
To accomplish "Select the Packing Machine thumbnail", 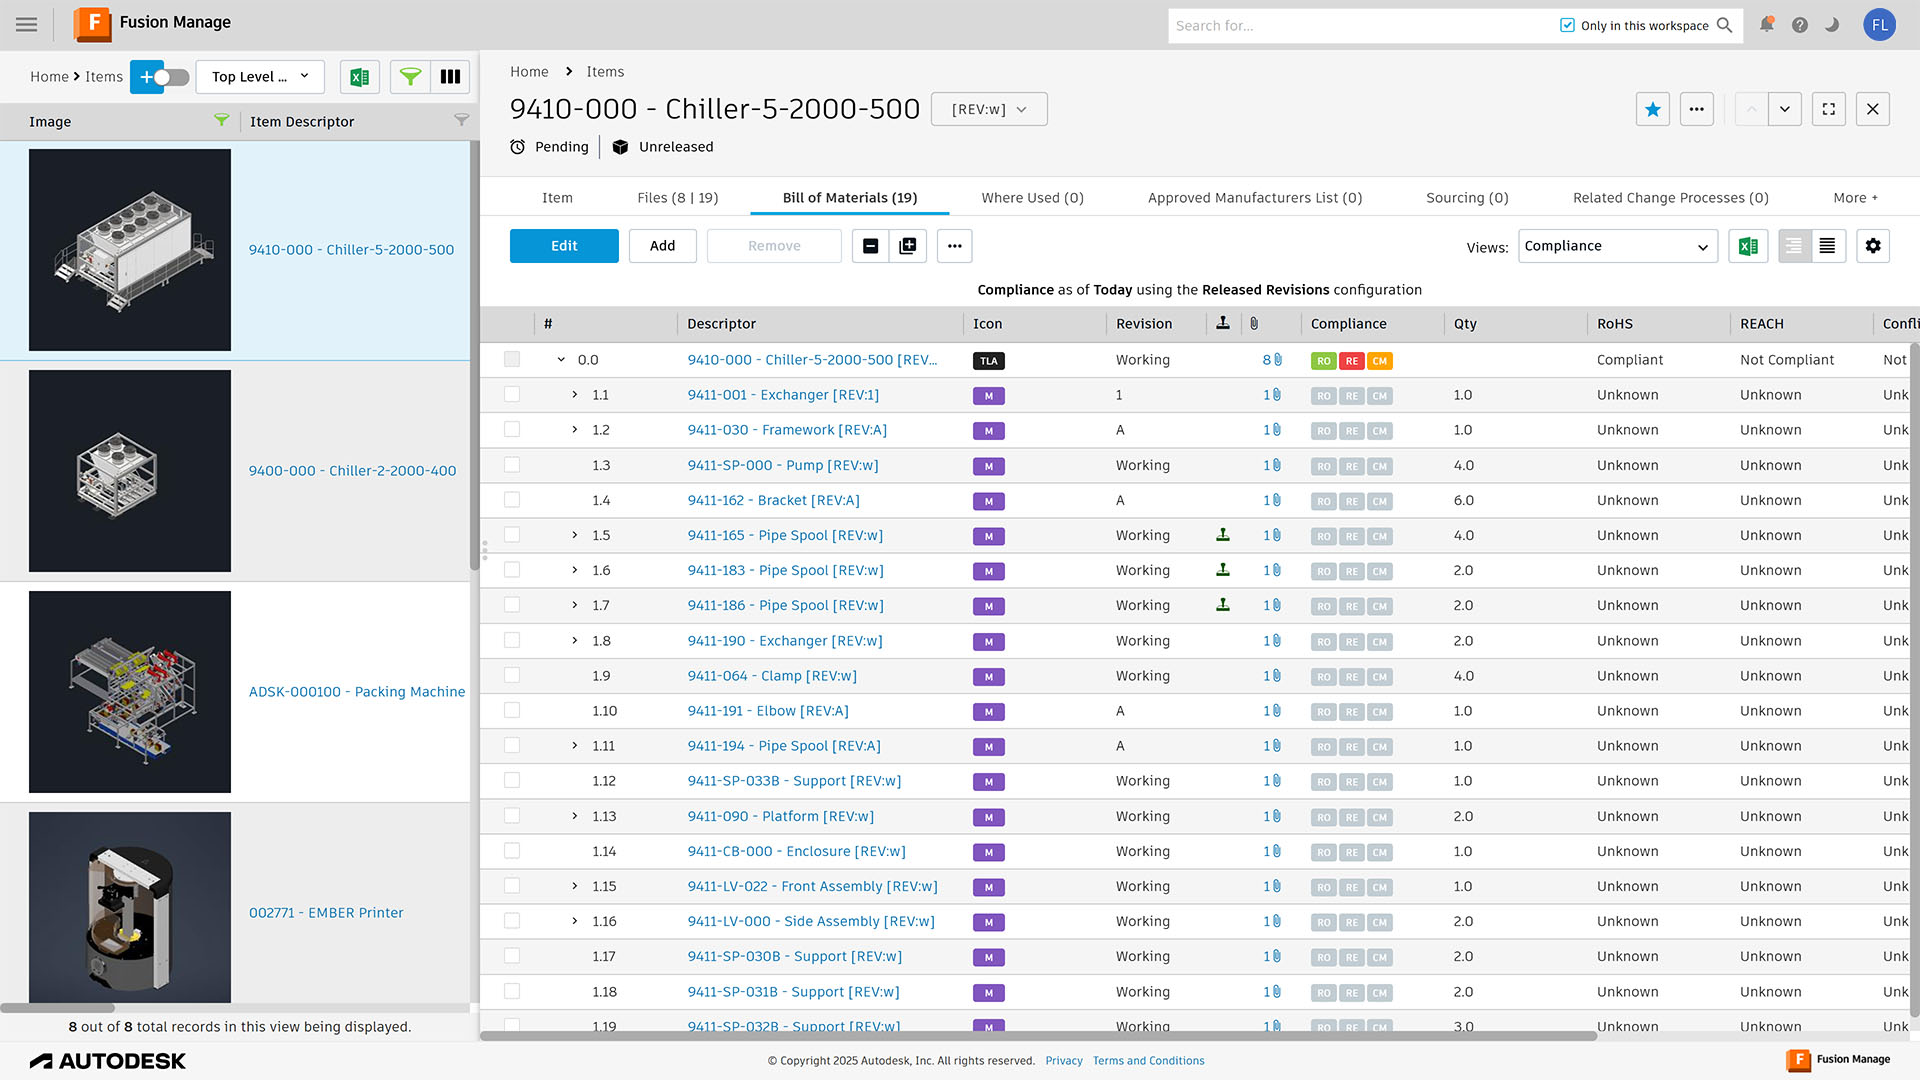I will click(130, 692).
